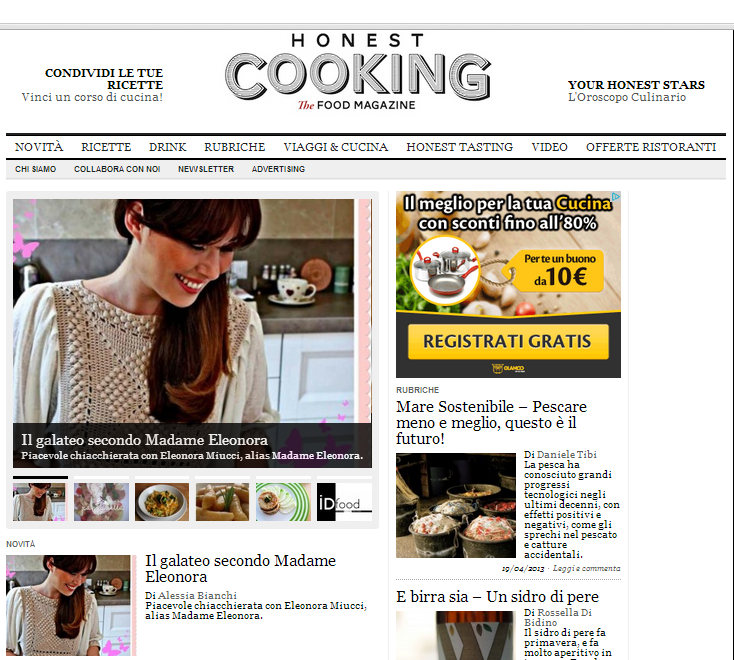Open Offerte Ristoranti menu item
Screen dimensions: 734x660
(x=651, y=147)
